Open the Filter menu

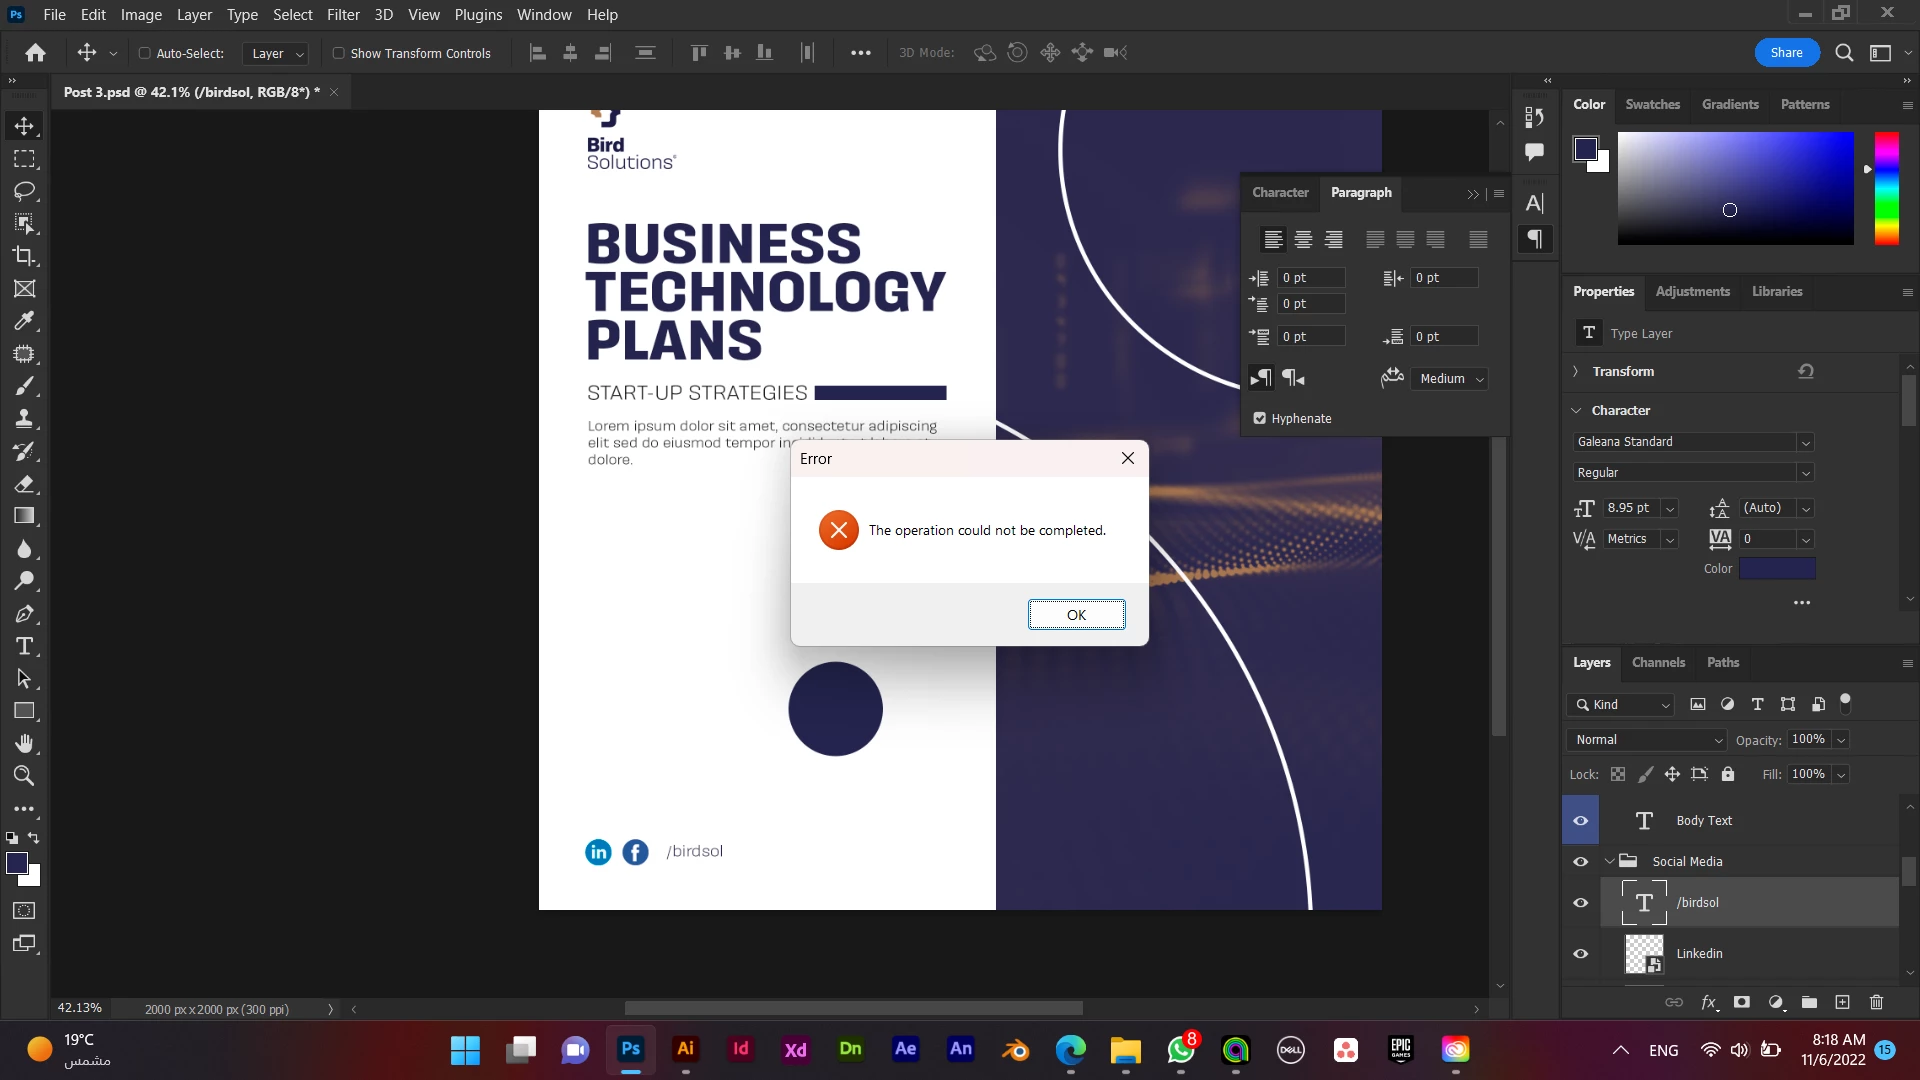[x=342, y=15]
